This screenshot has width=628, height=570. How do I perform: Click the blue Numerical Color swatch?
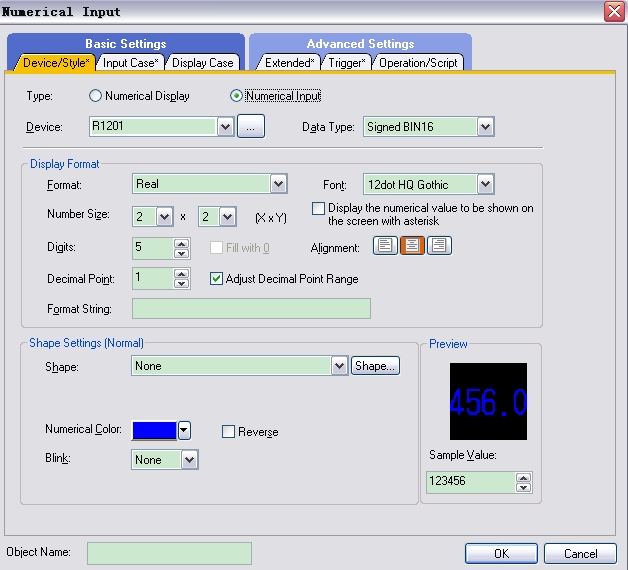pos(154,430)
